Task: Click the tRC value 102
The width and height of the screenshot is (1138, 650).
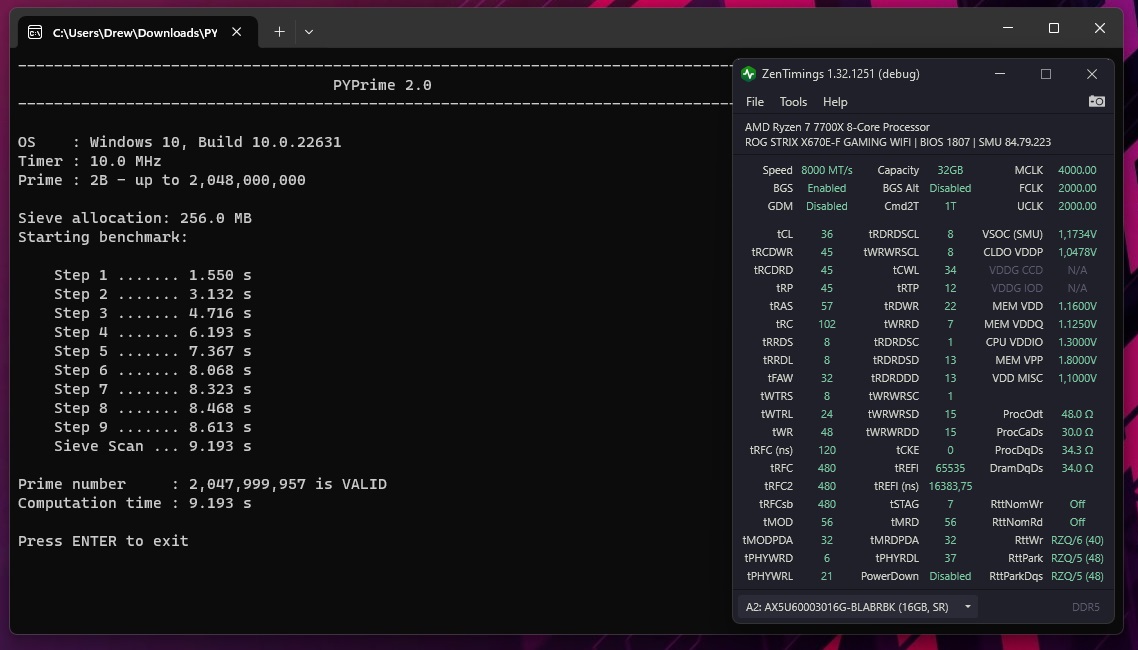Action: (x=827, y=324)
